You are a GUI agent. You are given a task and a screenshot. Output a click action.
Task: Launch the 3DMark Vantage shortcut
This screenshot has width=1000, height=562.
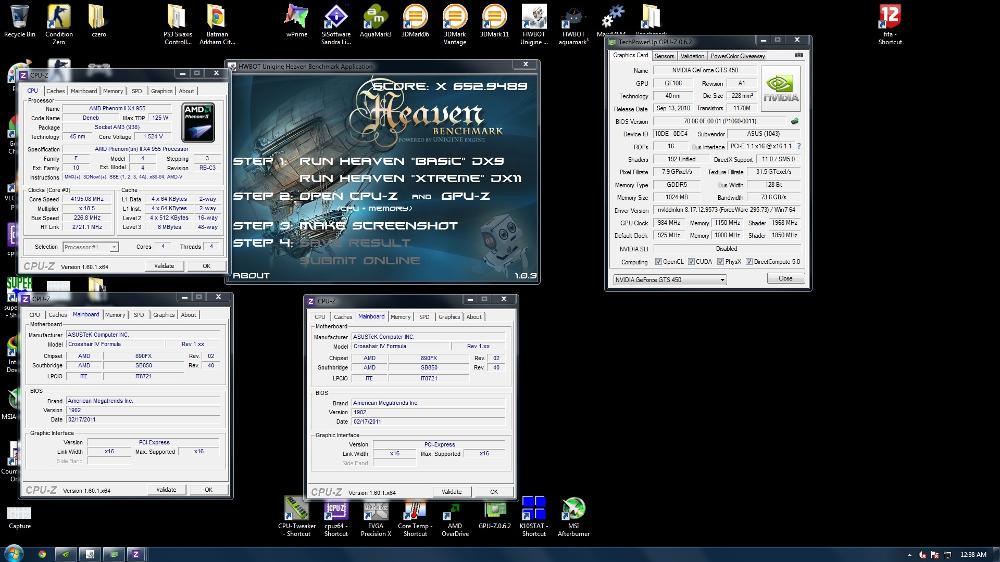[x=454, y=24]
